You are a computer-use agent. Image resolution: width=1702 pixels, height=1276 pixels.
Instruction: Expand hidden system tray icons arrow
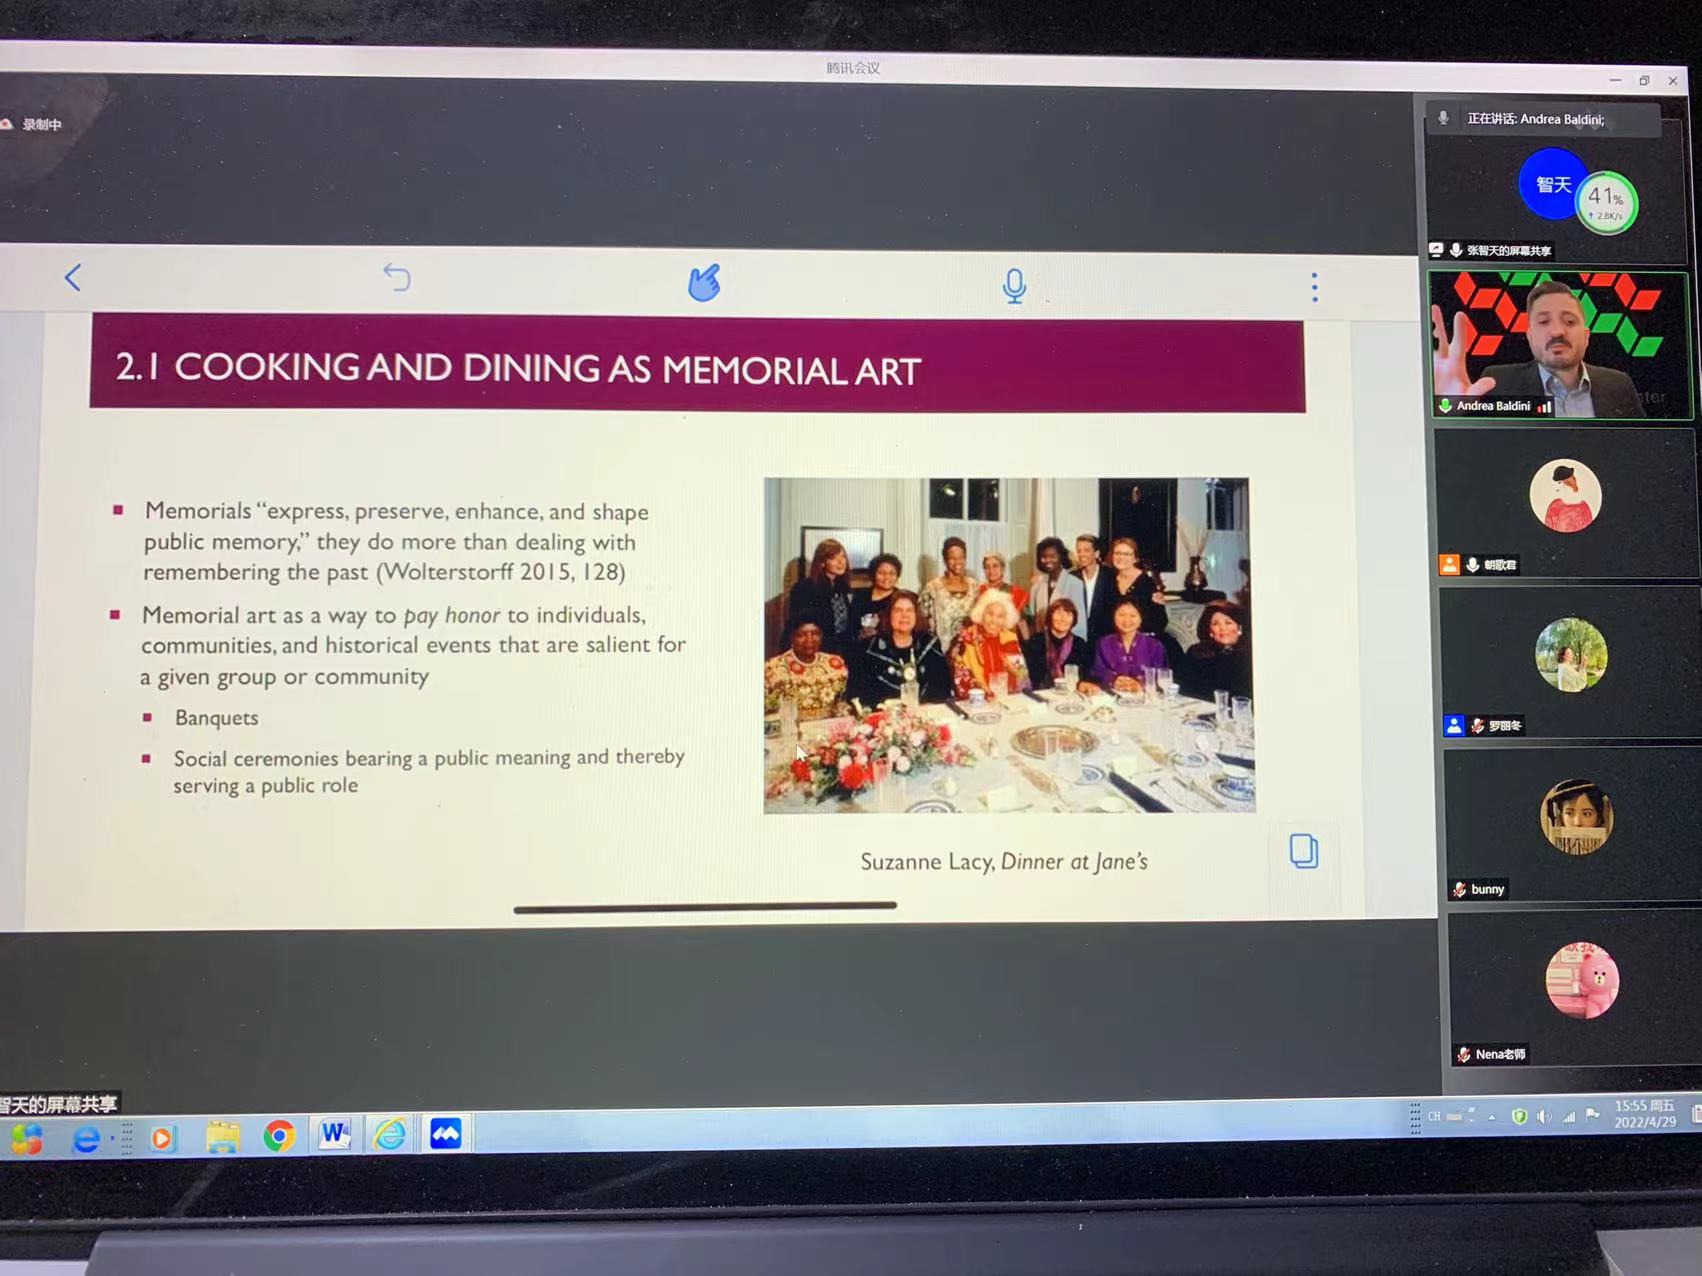click(1491, 1117)
